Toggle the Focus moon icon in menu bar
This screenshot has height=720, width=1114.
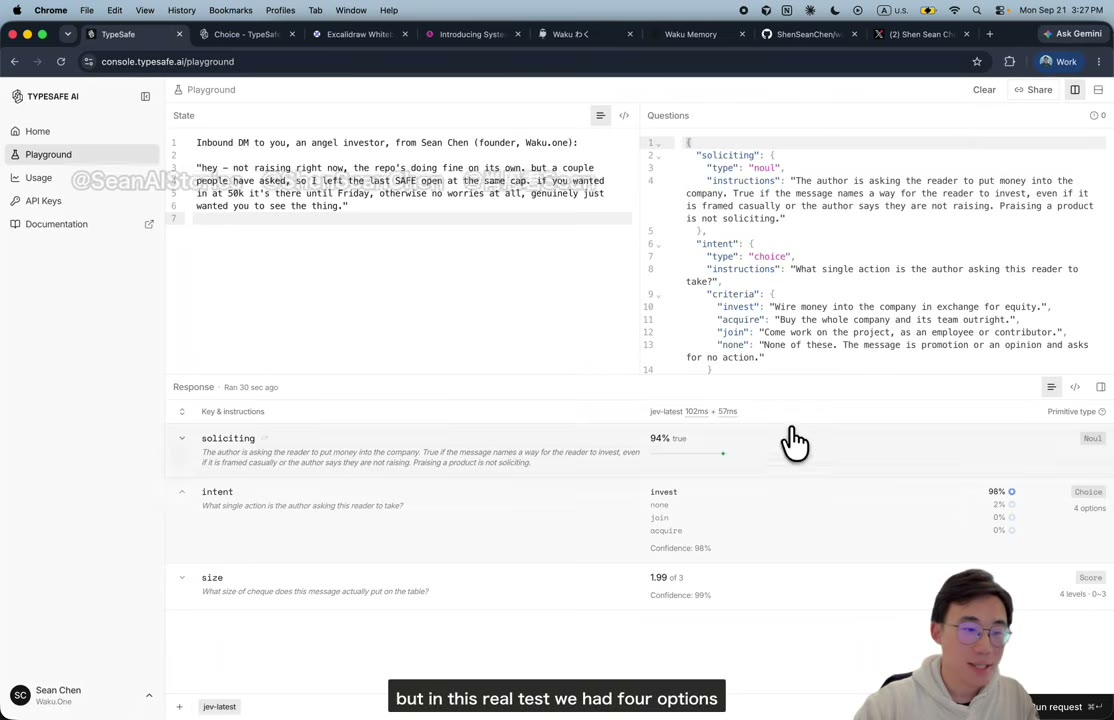[835, 11]
